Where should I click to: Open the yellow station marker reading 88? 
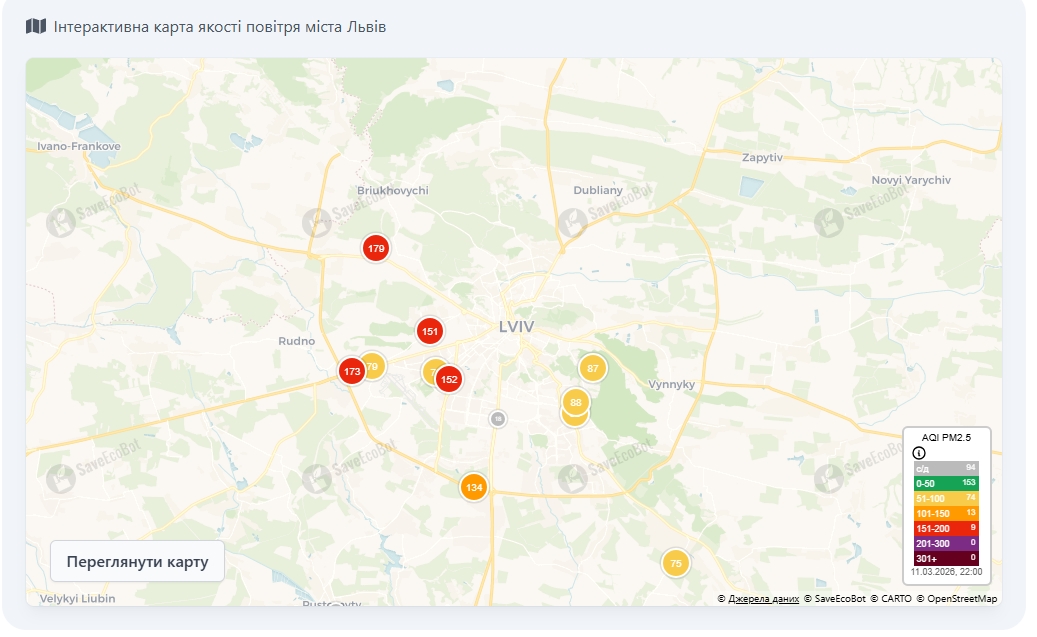tap(575, 402)
